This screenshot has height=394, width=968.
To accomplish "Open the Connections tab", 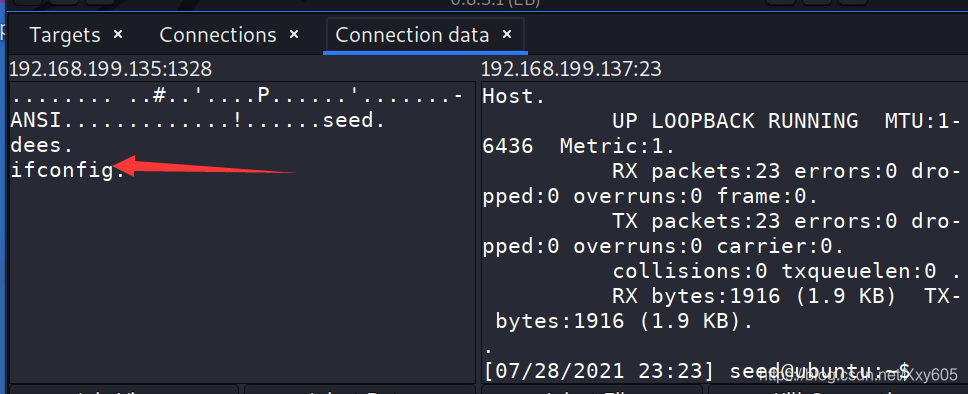I will (x=217, y=35).
